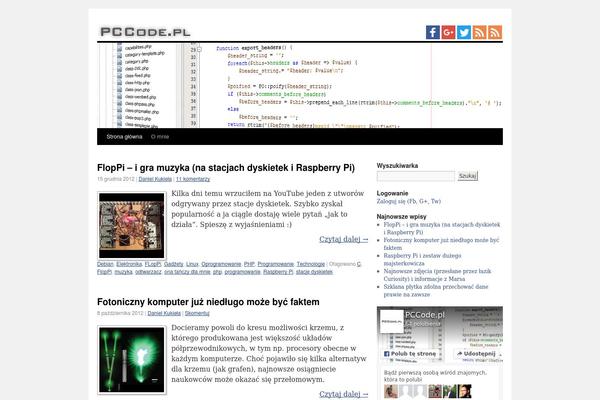The image size is (600, 400).
Task: Click the search input field
Action: pyautogui.click(x=416, y=176)
